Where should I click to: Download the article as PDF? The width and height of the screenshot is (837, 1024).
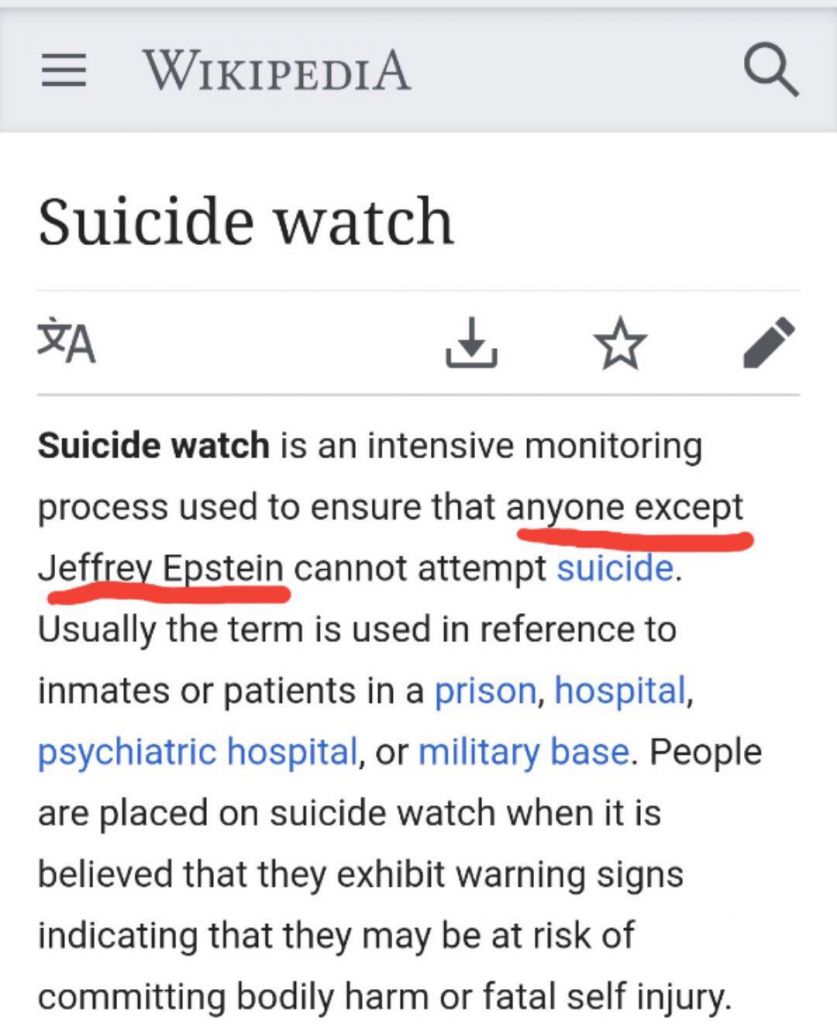coord(471,342)
